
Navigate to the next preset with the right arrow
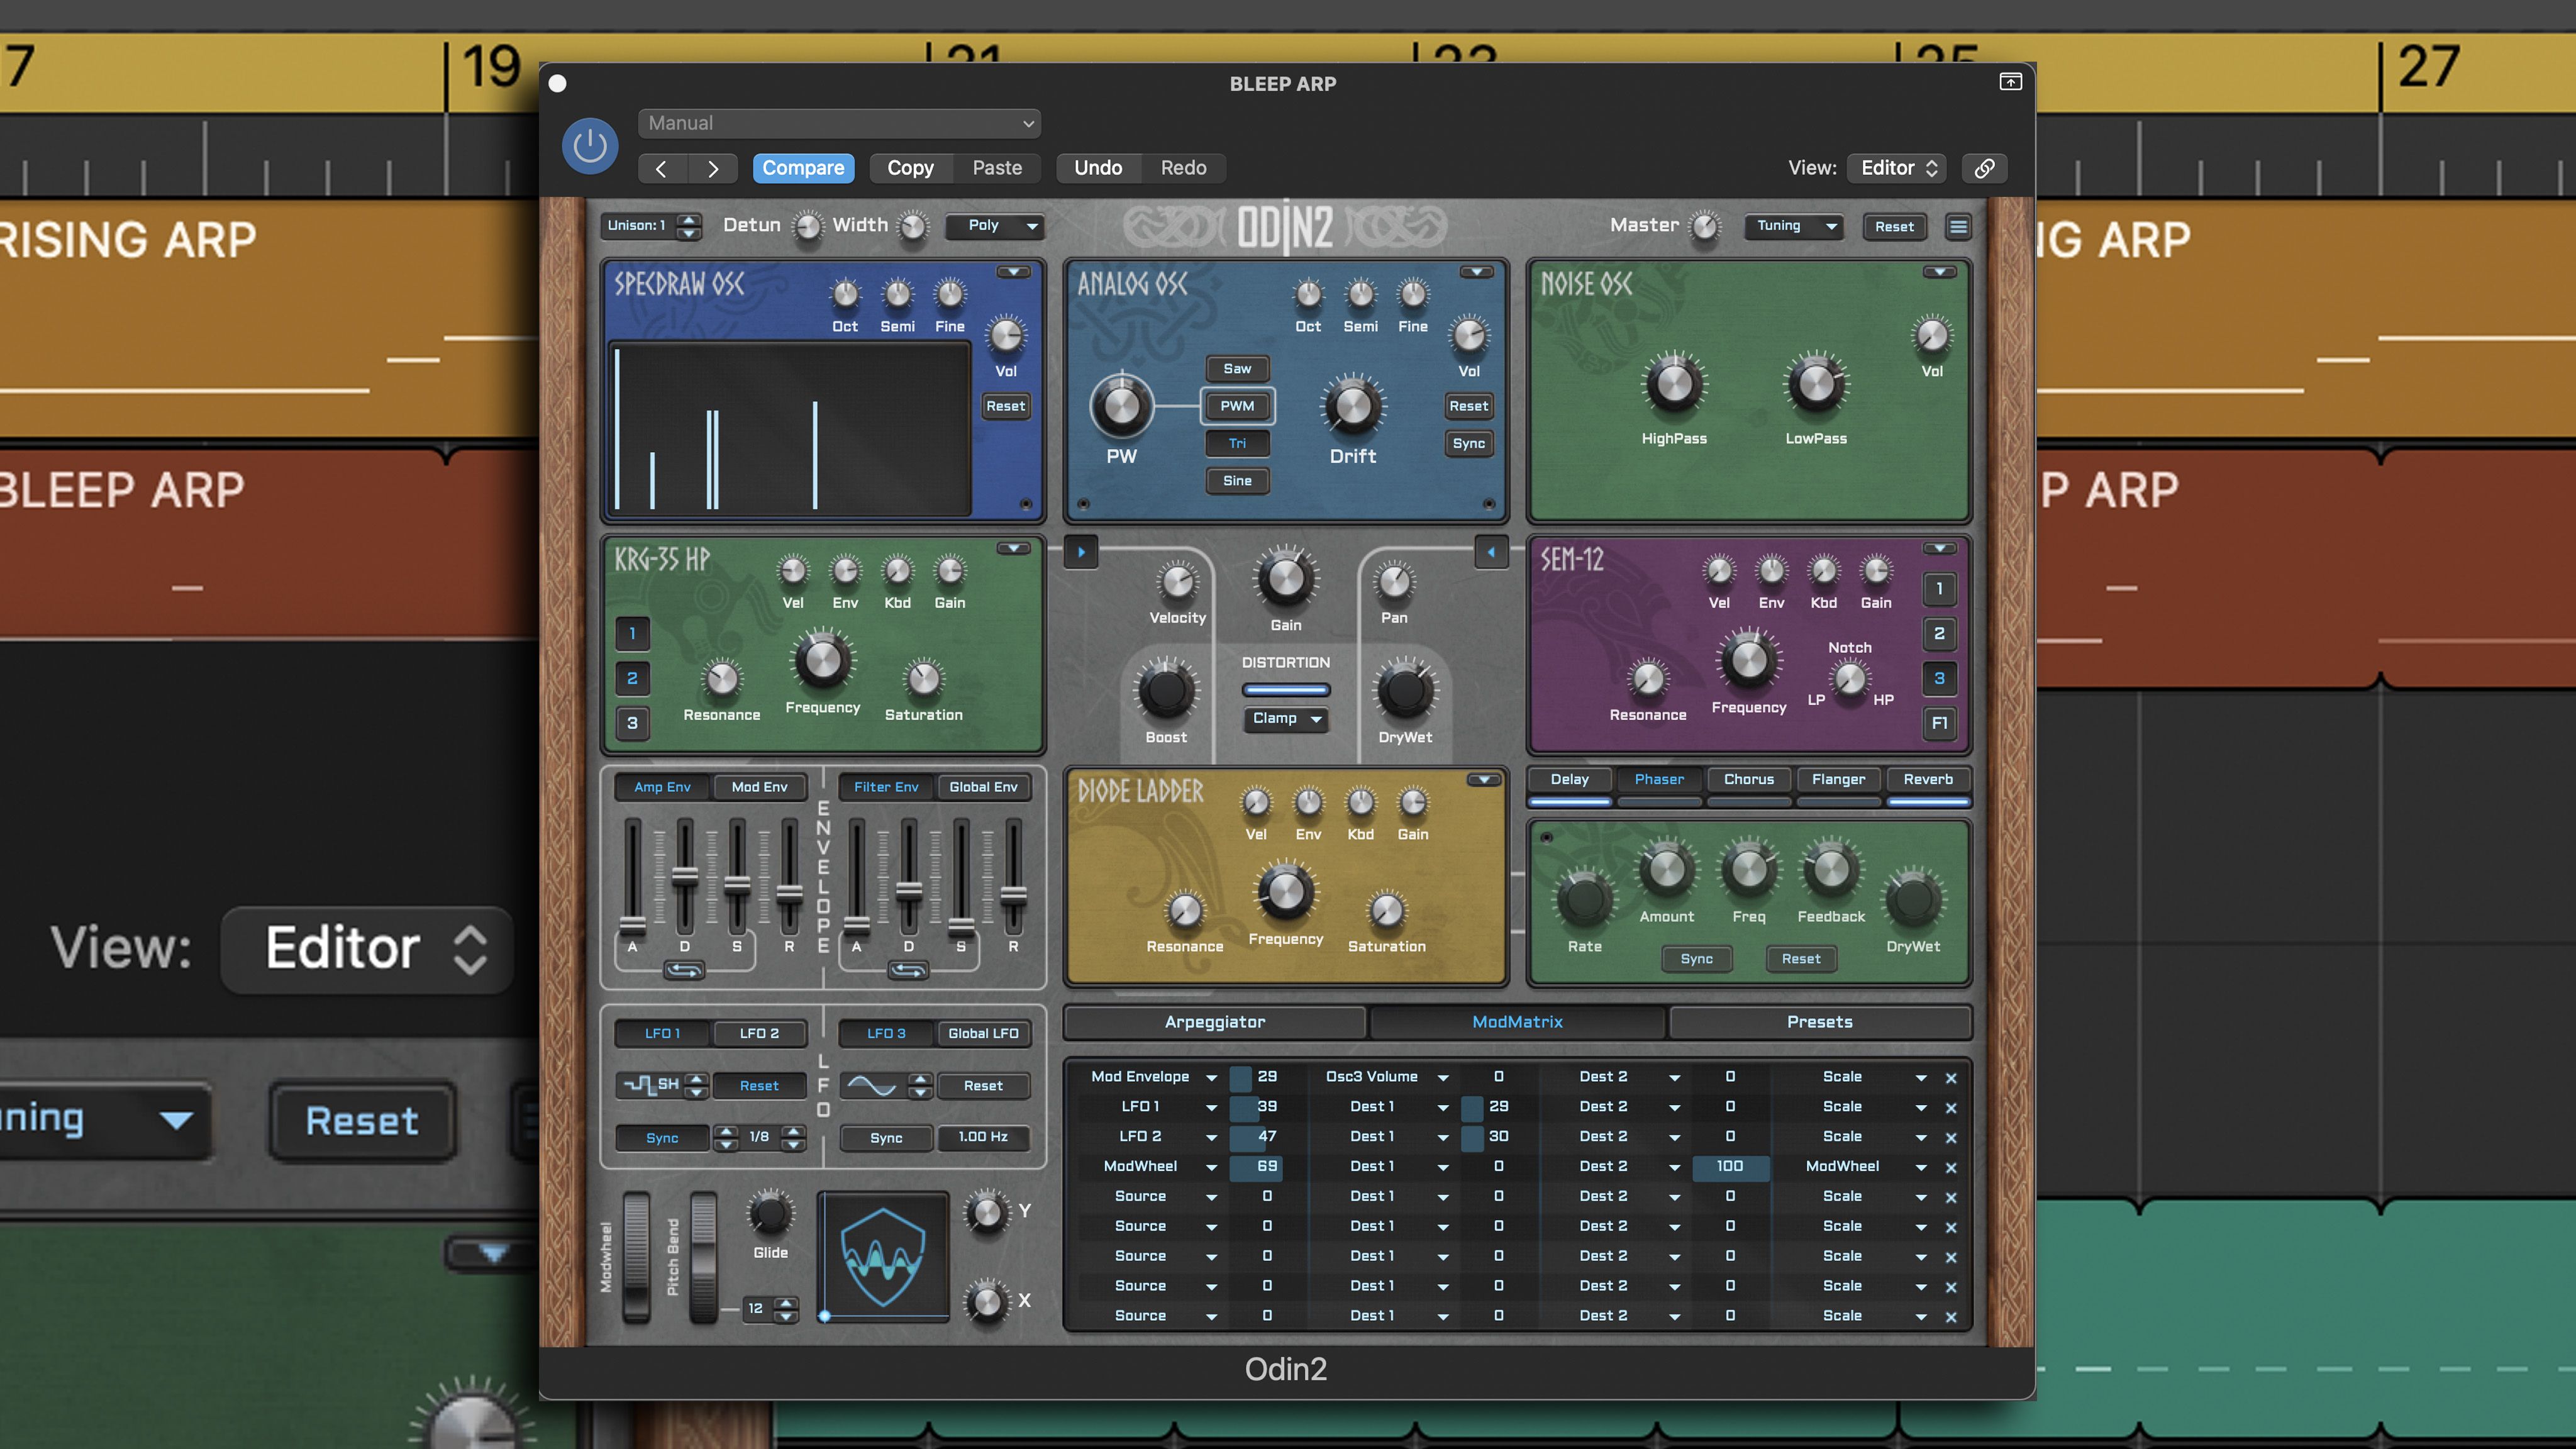click(x=714, y=168)
